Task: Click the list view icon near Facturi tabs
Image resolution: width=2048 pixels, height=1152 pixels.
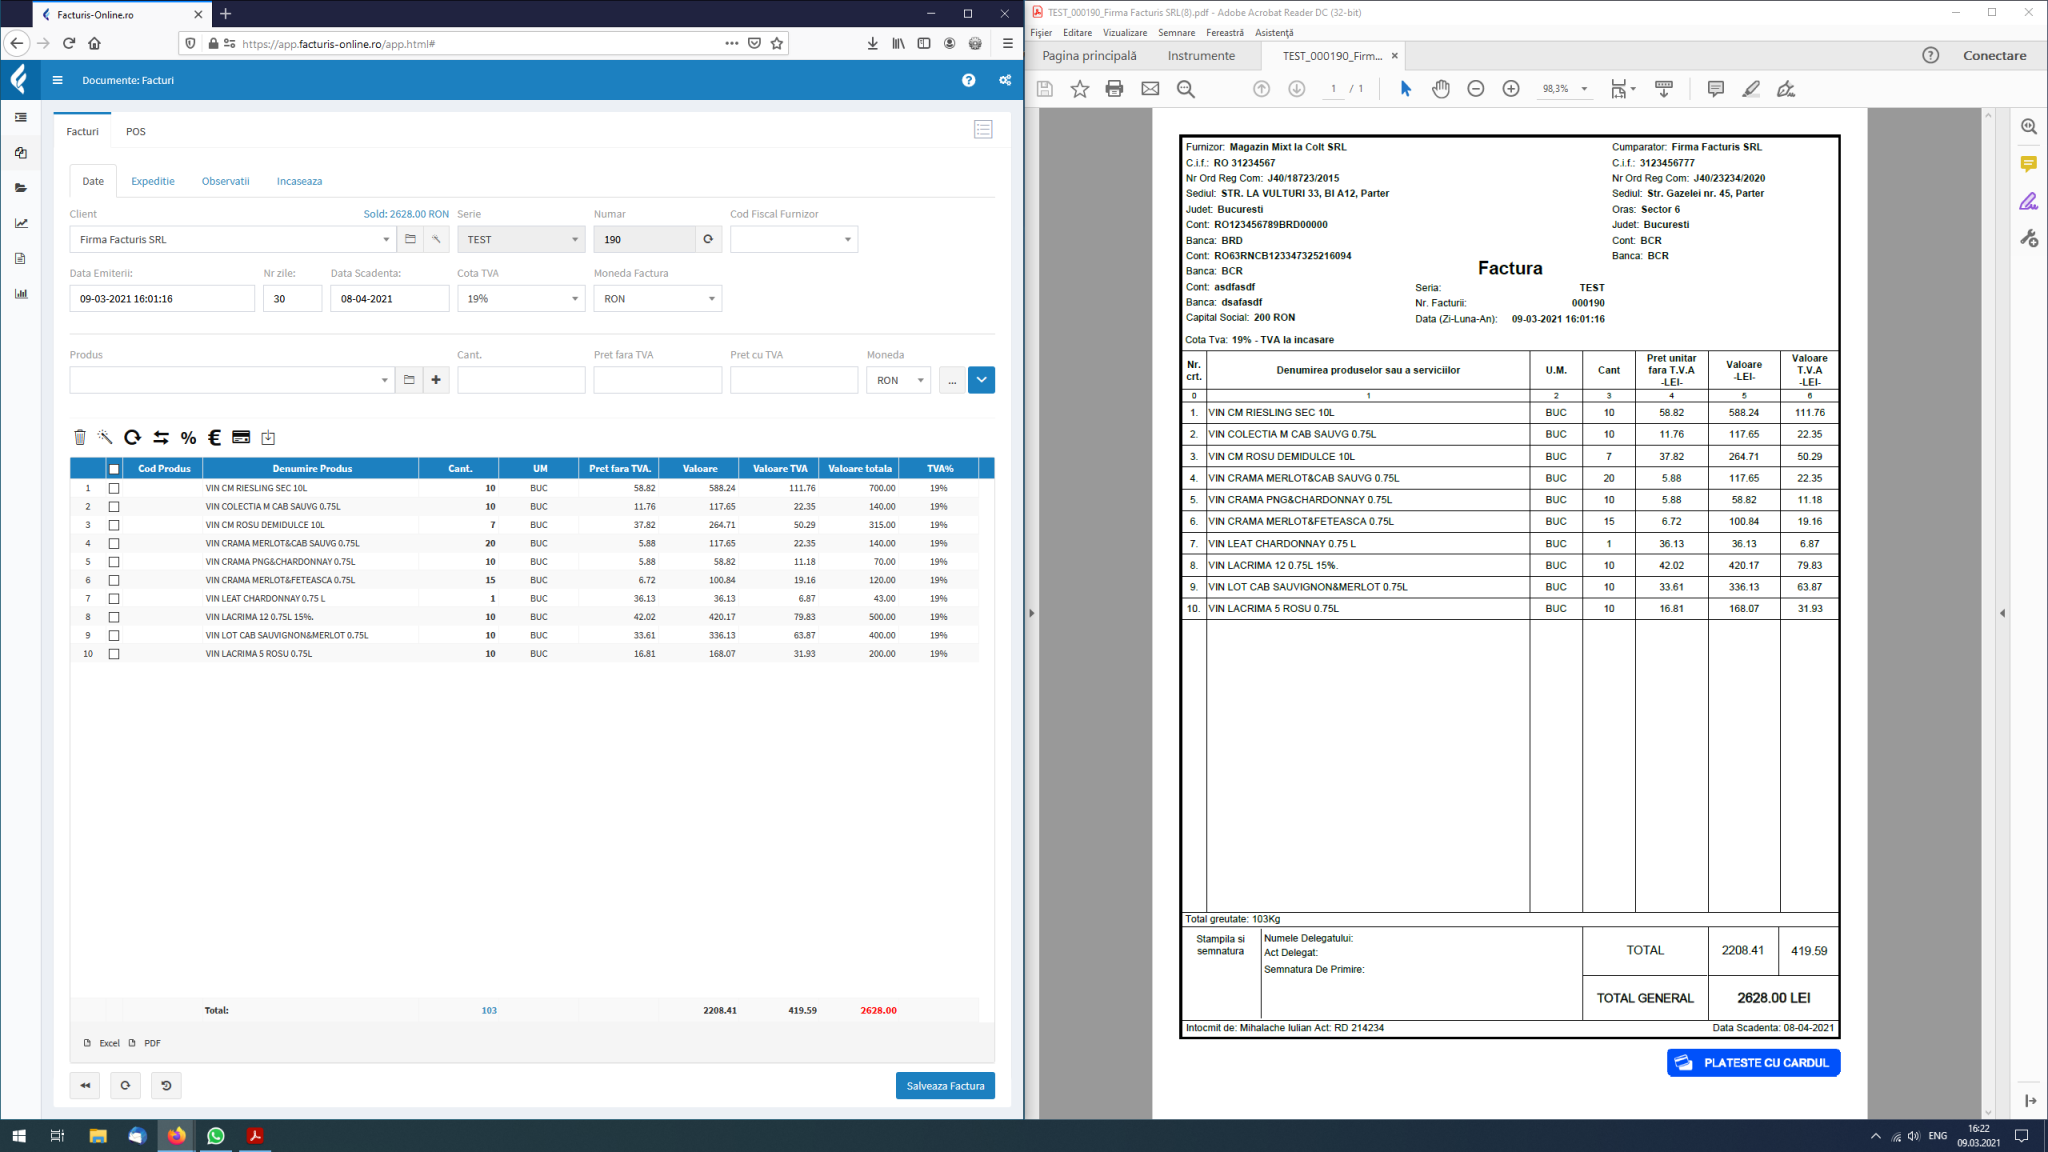Action: tap(983, 130)
